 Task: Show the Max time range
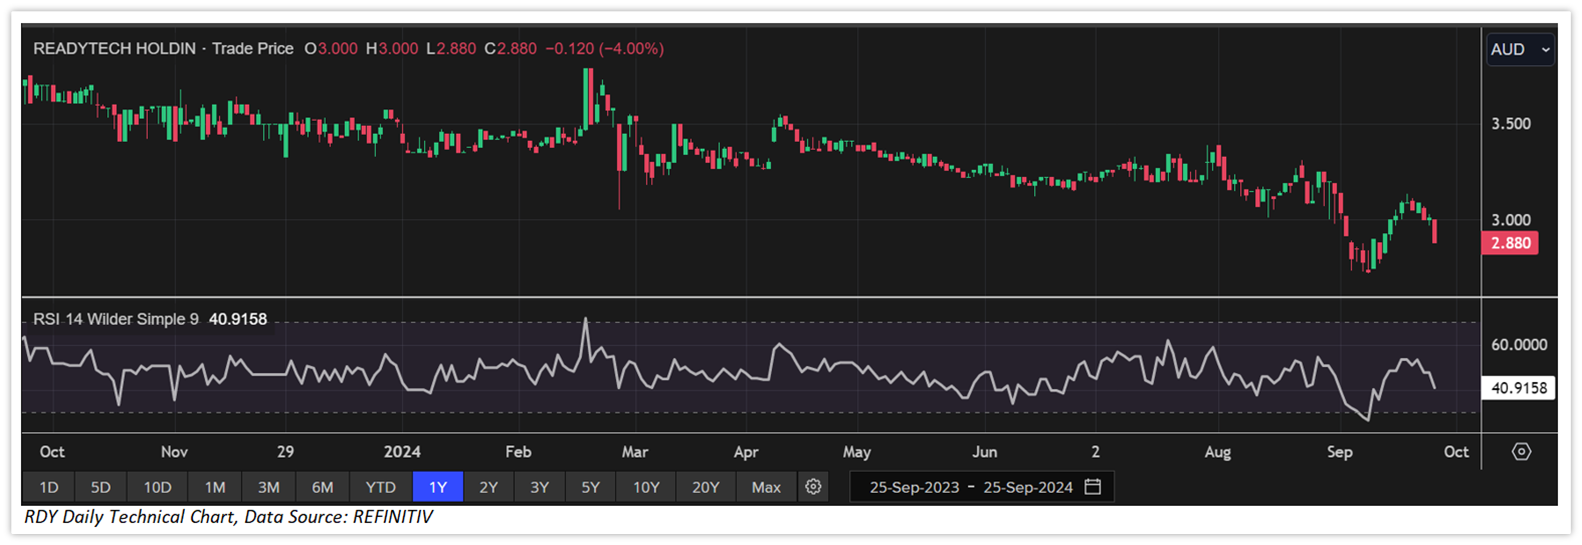[x=766, y=487]
